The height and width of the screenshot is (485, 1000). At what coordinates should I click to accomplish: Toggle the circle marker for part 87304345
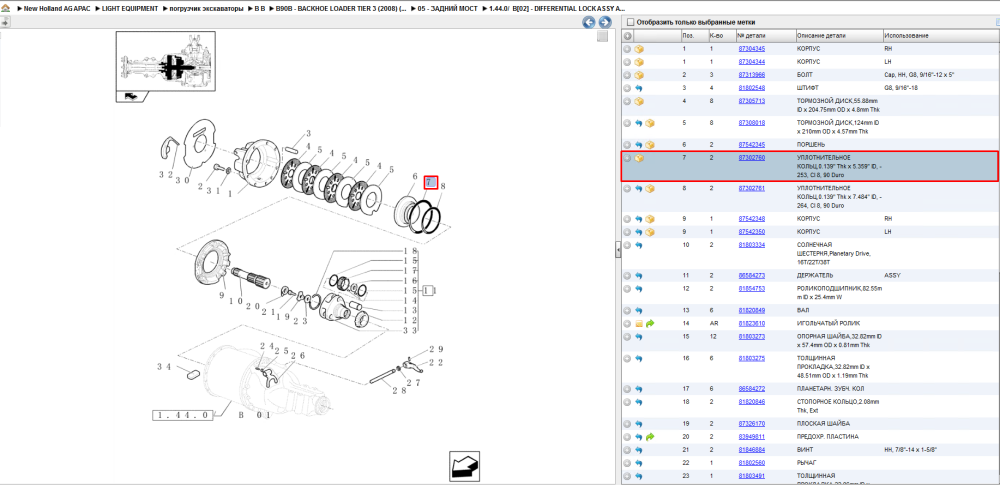tap(628, 48)
